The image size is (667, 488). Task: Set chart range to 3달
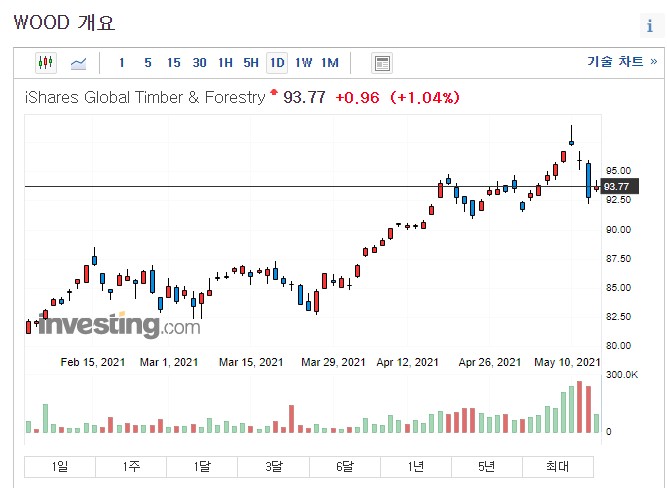pyautogui.click(x=274, y=467)
